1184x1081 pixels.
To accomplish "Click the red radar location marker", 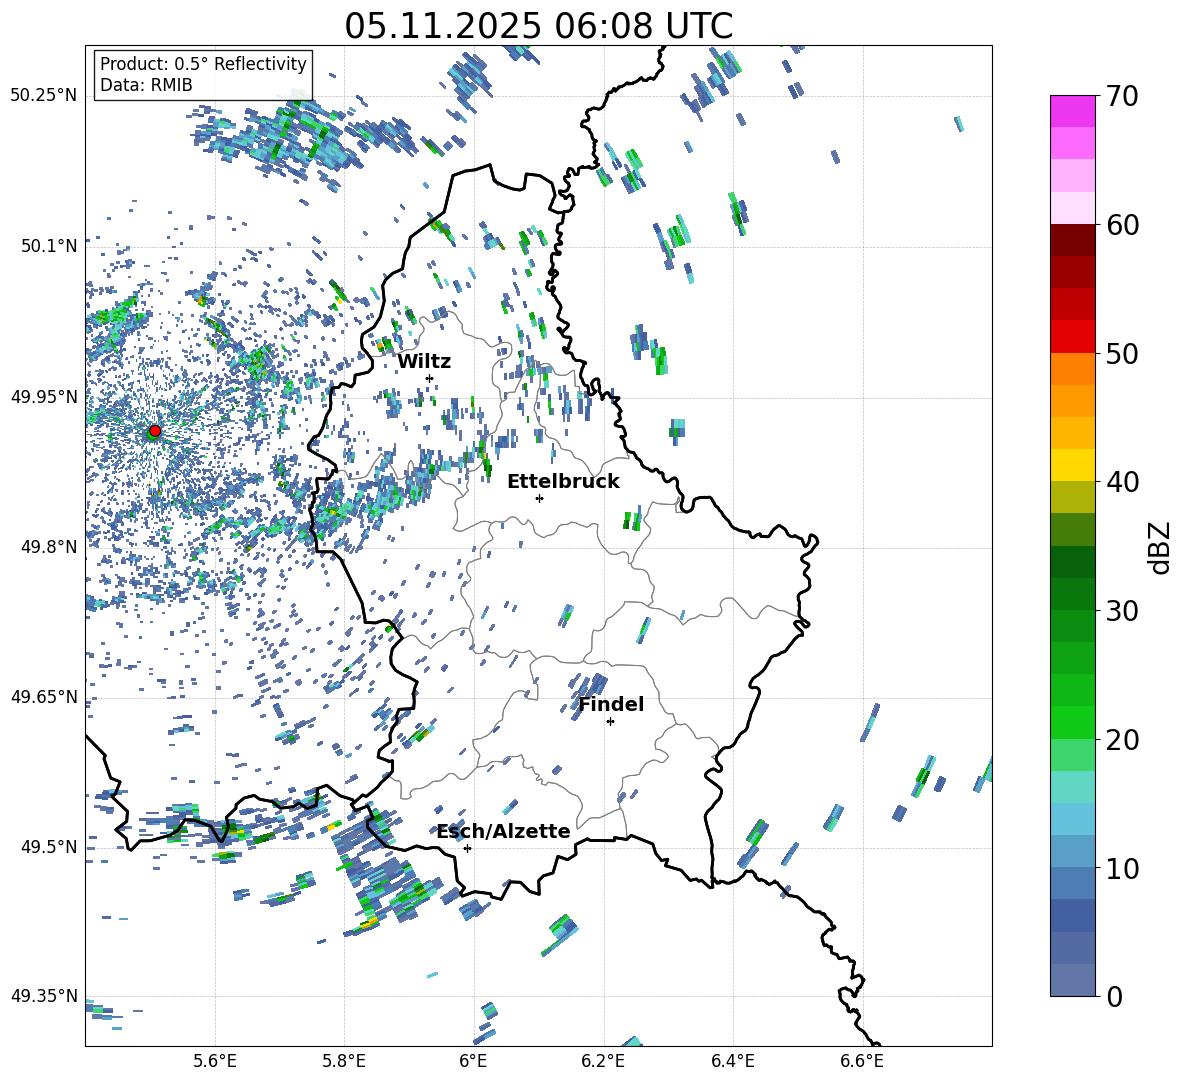I will click(x=155, y=431).
